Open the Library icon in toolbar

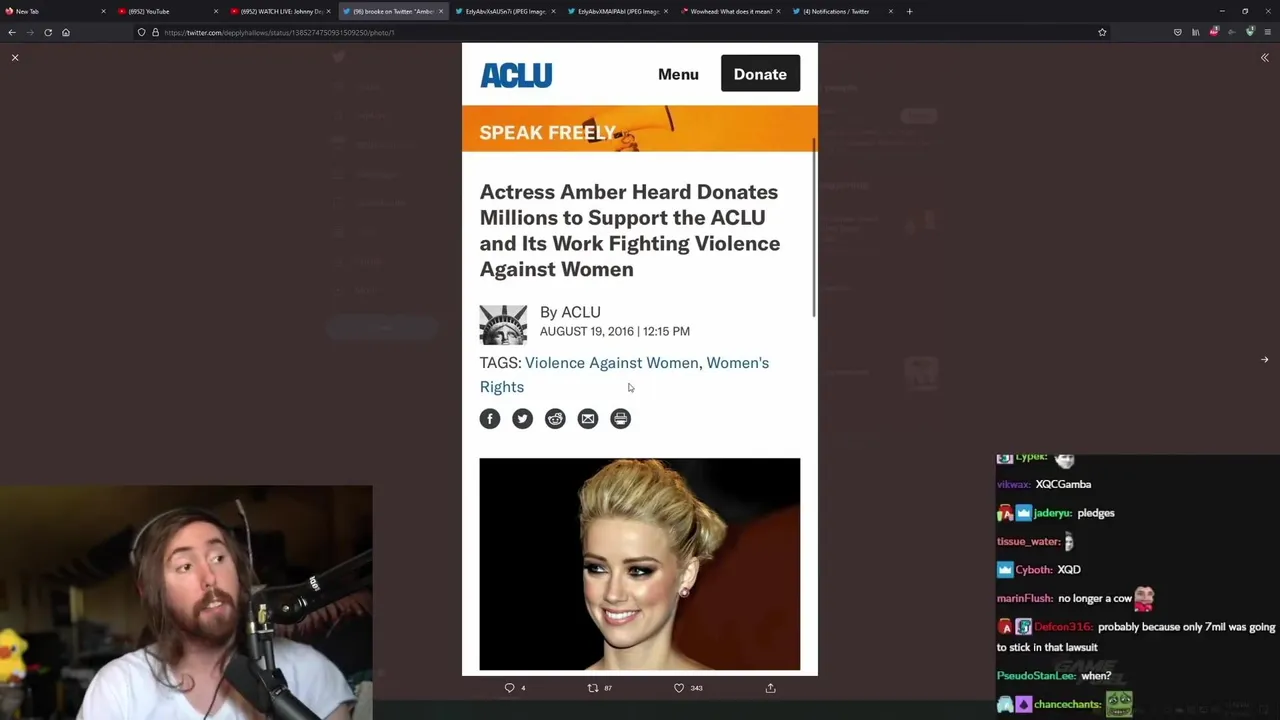pyautogui.click(x=1195, y=32)
